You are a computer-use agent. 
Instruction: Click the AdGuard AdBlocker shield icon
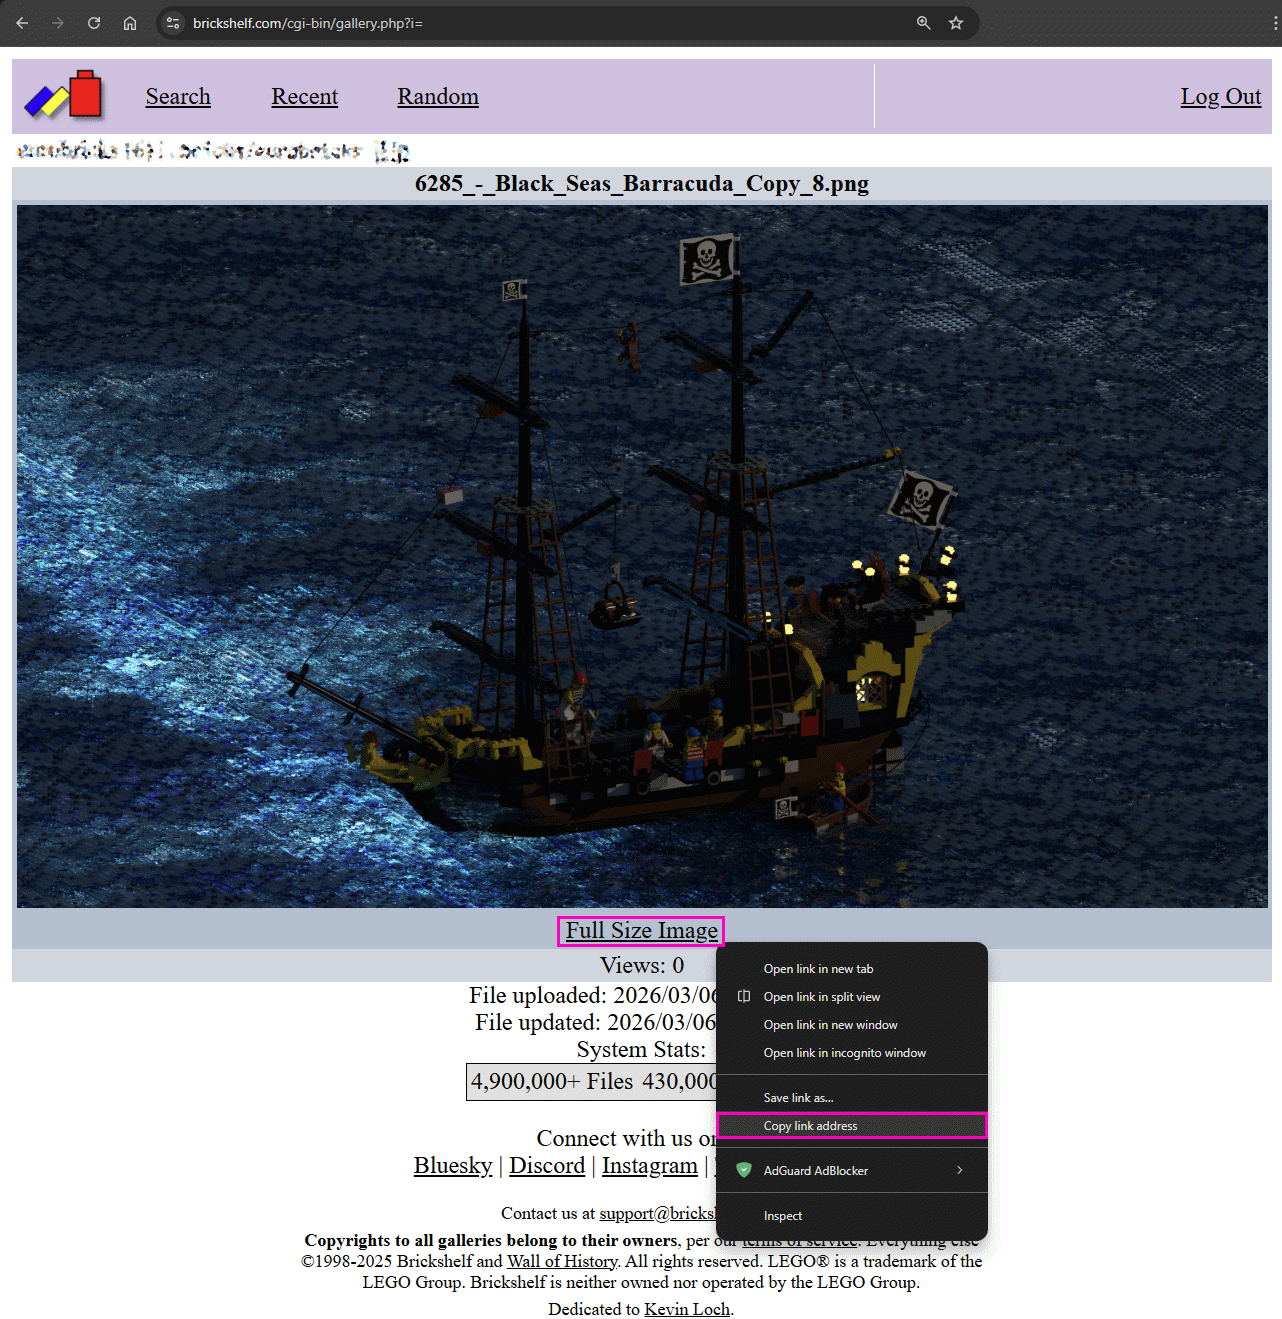pos(743,1170)
